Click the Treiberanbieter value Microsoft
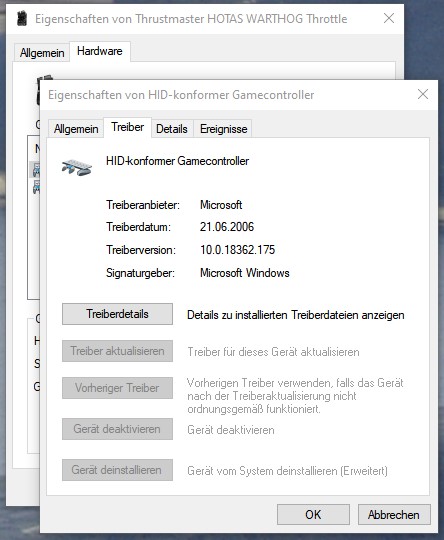 (x=221, y=205)
